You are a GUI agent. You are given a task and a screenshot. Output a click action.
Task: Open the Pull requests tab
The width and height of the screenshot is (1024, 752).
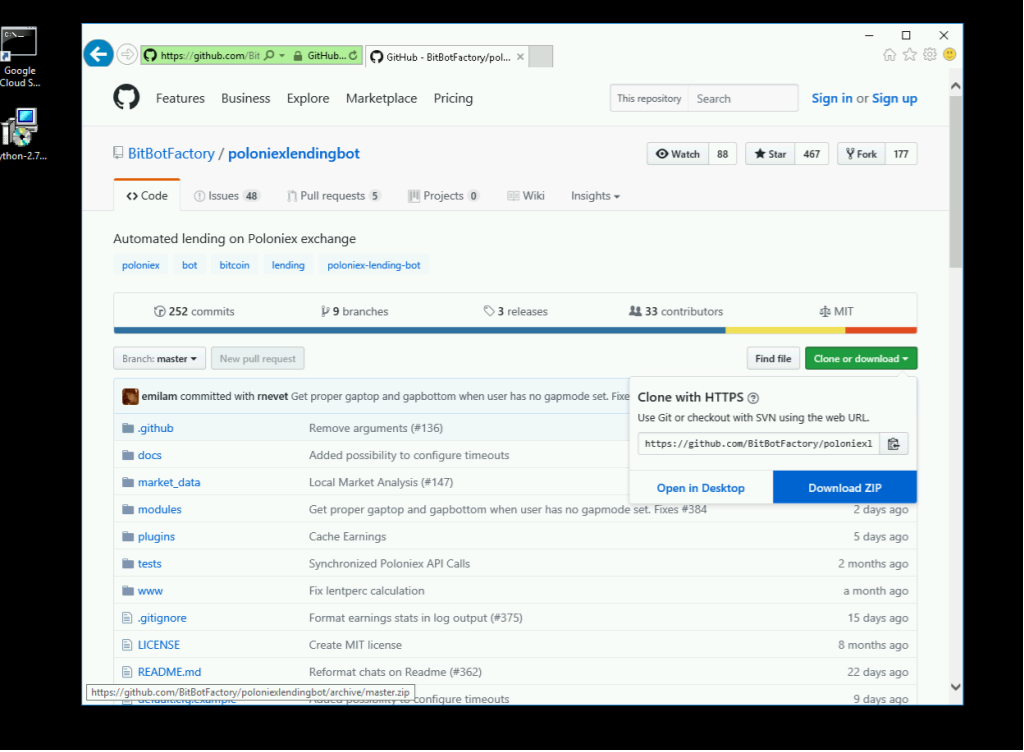coord(333,196)
